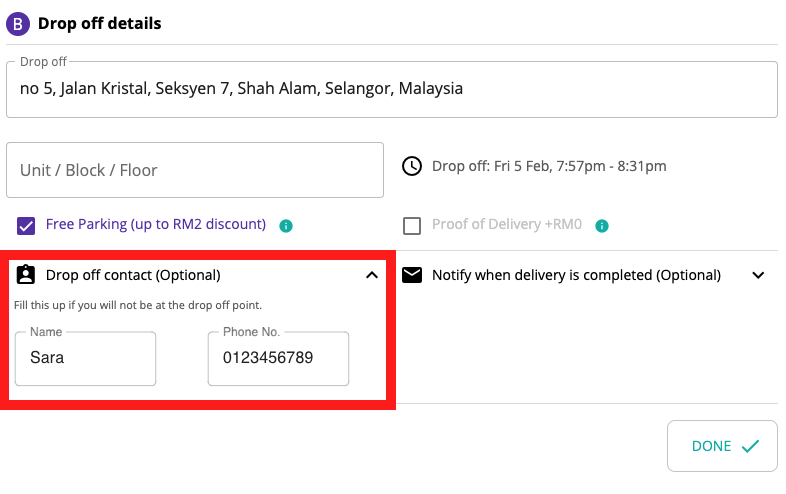Click the Drop off address field
This screenshot has width=786, height=494.
coord(392,90)
